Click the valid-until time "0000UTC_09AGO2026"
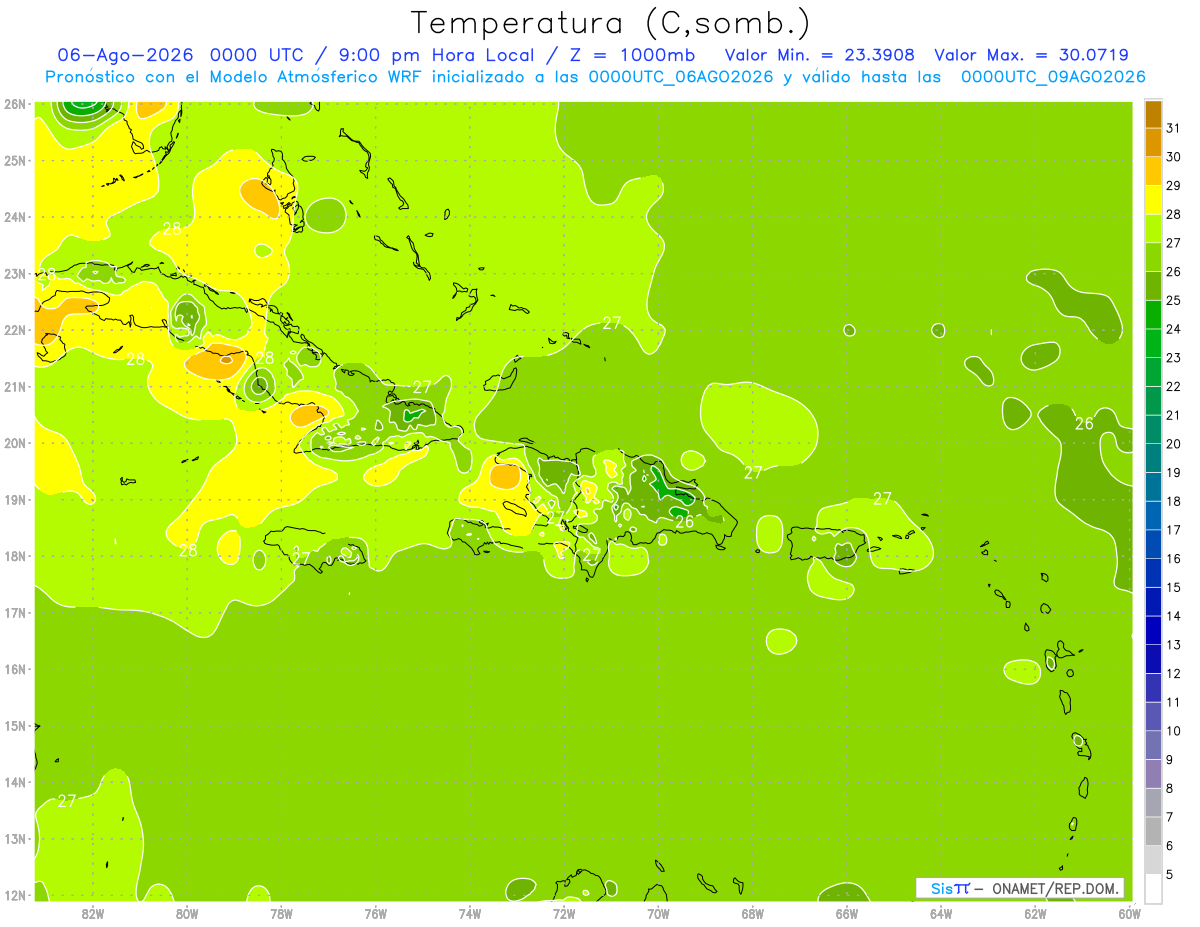 (1053, 77)
